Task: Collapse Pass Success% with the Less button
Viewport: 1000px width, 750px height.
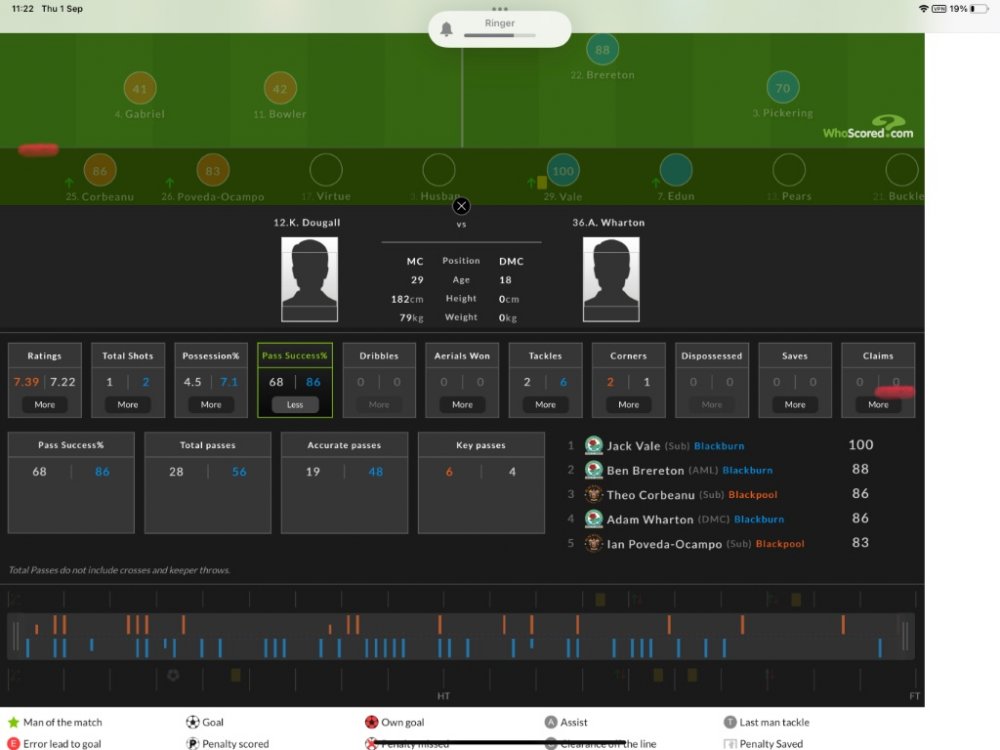Action: pyautogui.click(x=295, y=405)
